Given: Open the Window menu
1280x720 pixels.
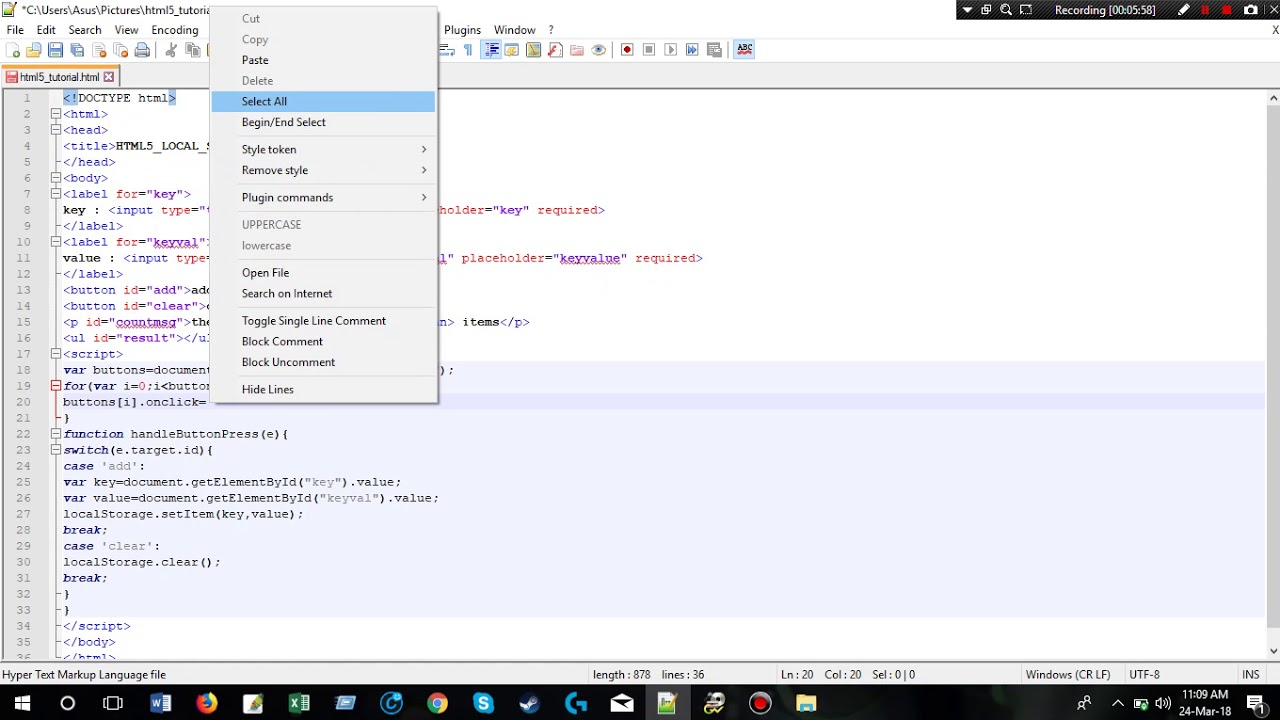Looking at the screenshot, I should pyautogui.click(x=515, y=30).
